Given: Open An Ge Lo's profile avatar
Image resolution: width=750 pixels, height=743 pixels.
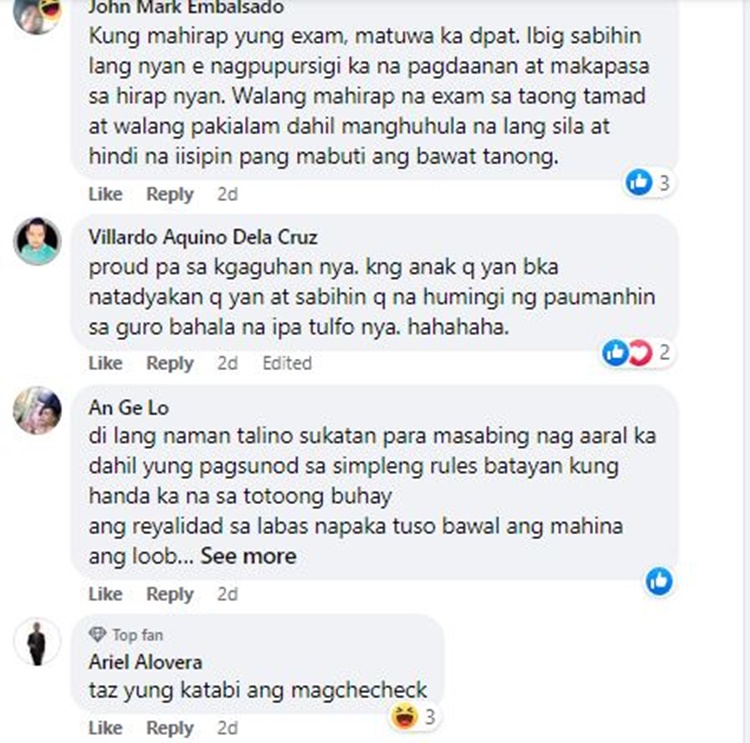Looking at the screenshot, I should pos(37,410).
